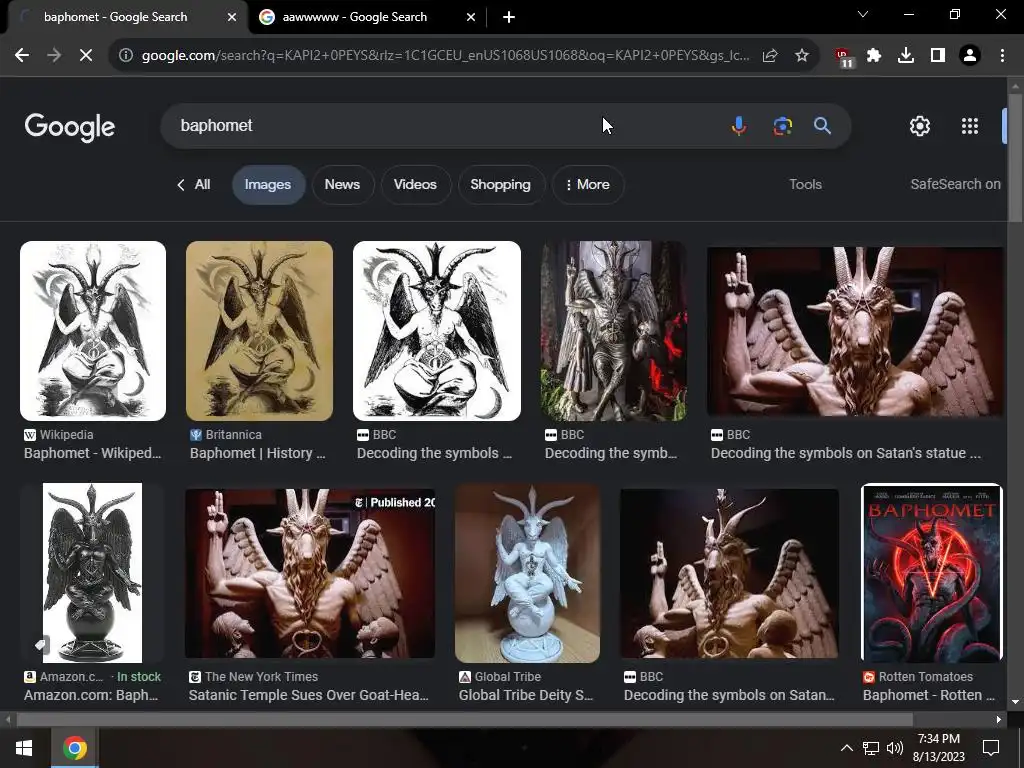Screen dimensions: 1024x768
Task: Show hidden system tray icons
Action: [x=846, y=748]
